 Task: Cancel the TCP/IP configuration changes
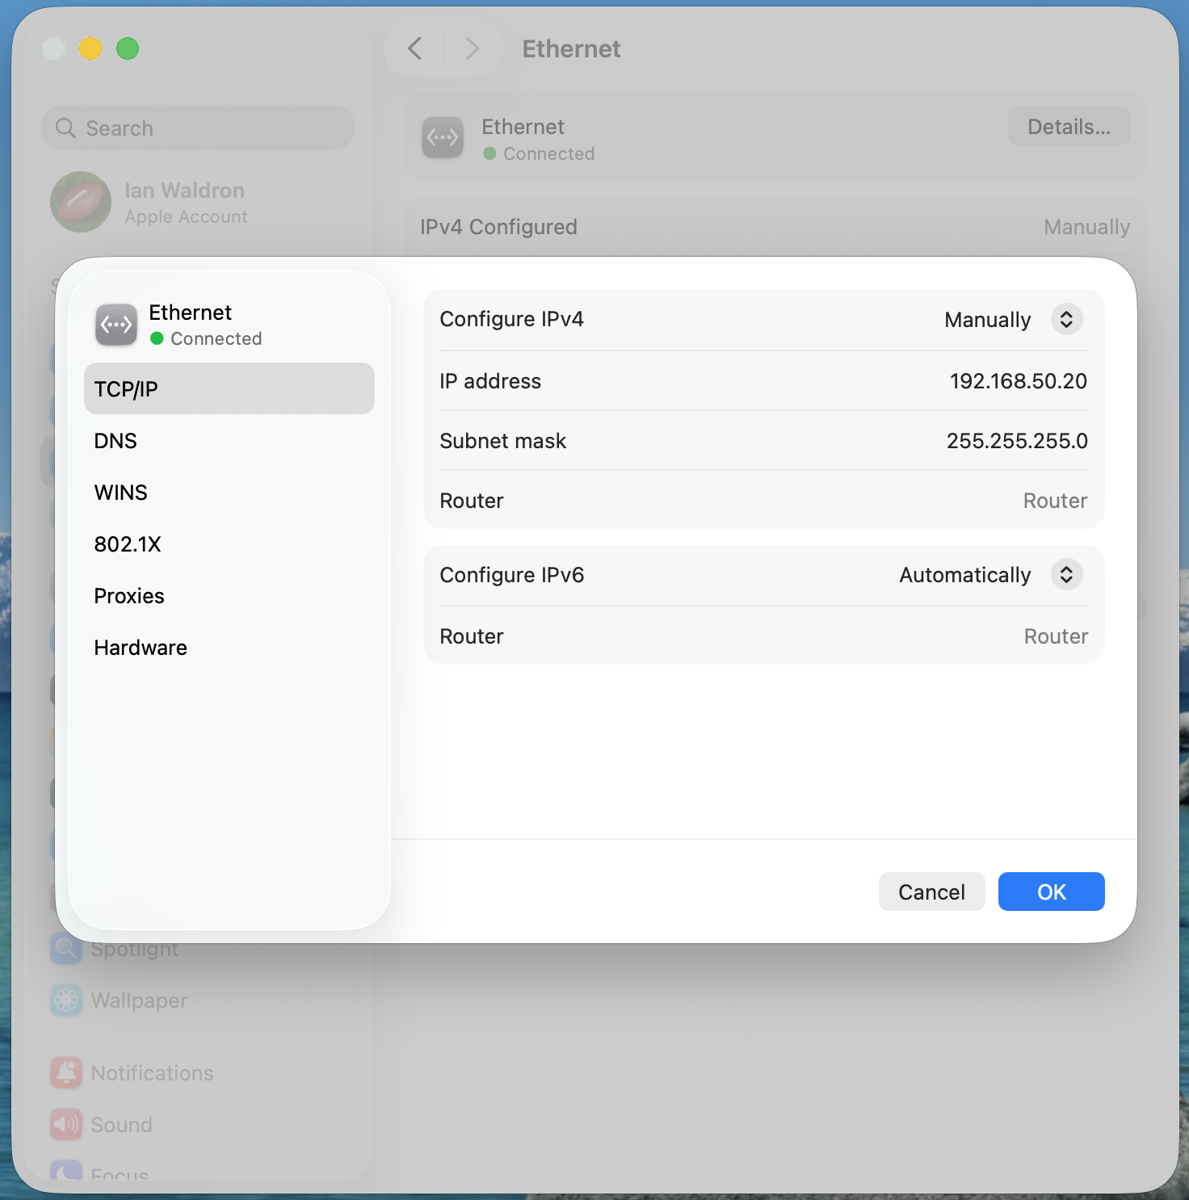coord(931,891)
